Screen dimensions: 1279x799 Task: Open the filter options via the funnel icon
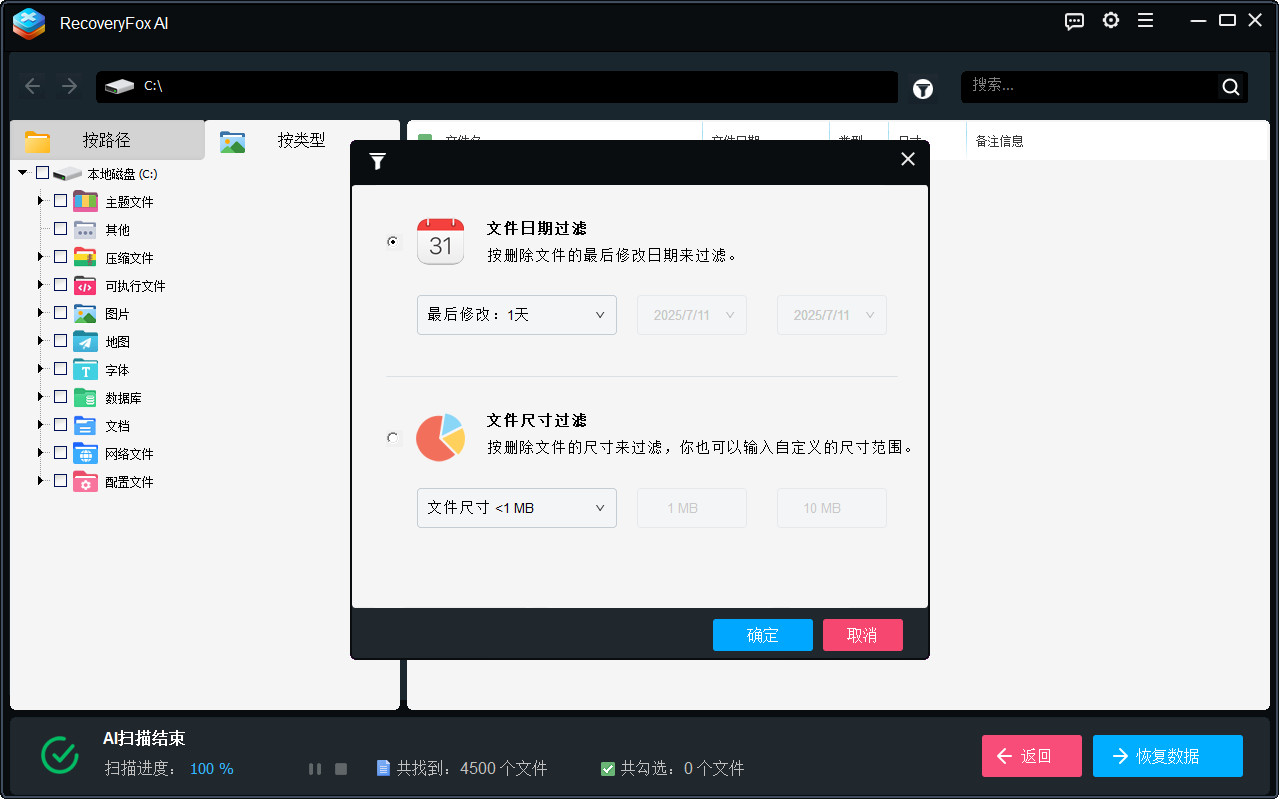click(x=922, y=88)
